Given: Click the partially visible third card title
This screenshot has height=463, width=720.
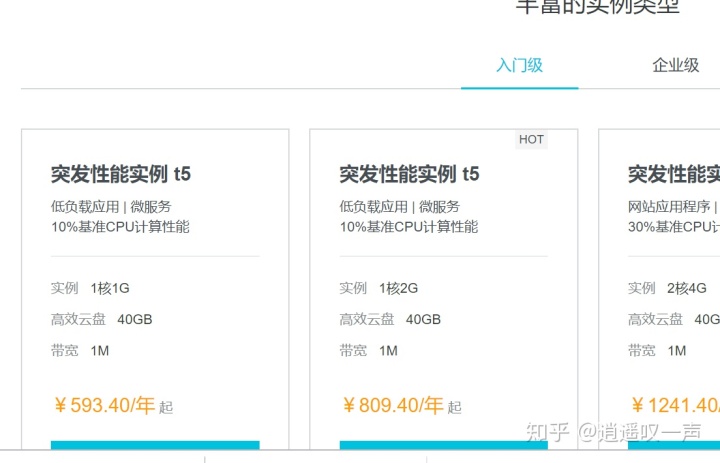Looking at the screenshot, I should pos(673,174).
